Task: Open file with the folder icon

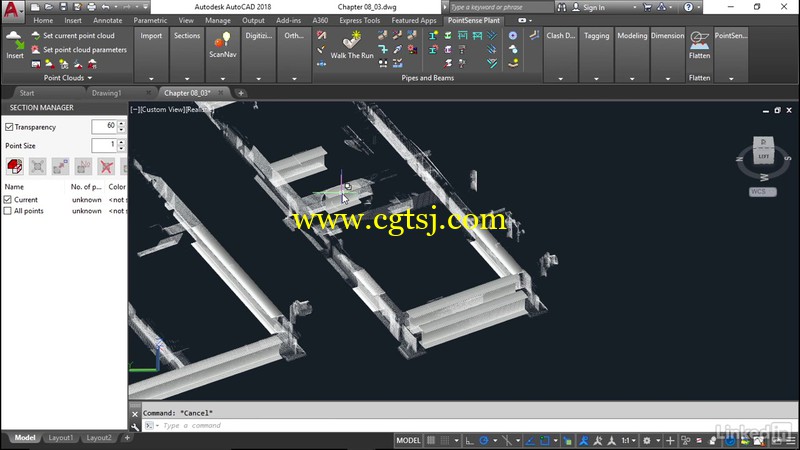Action: [48, 7]
